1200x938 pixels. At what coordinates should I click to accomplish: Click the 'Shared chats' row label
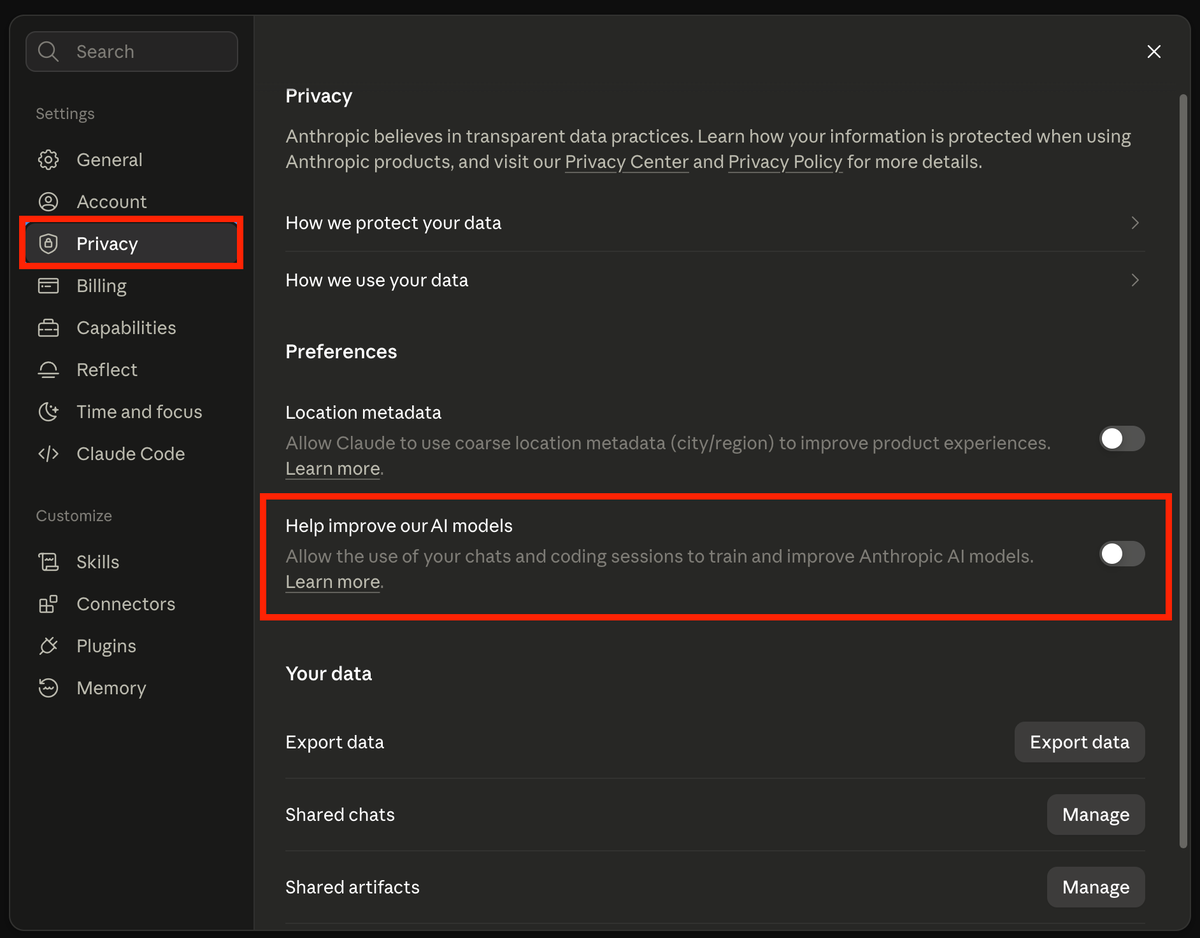click(340, 815)
